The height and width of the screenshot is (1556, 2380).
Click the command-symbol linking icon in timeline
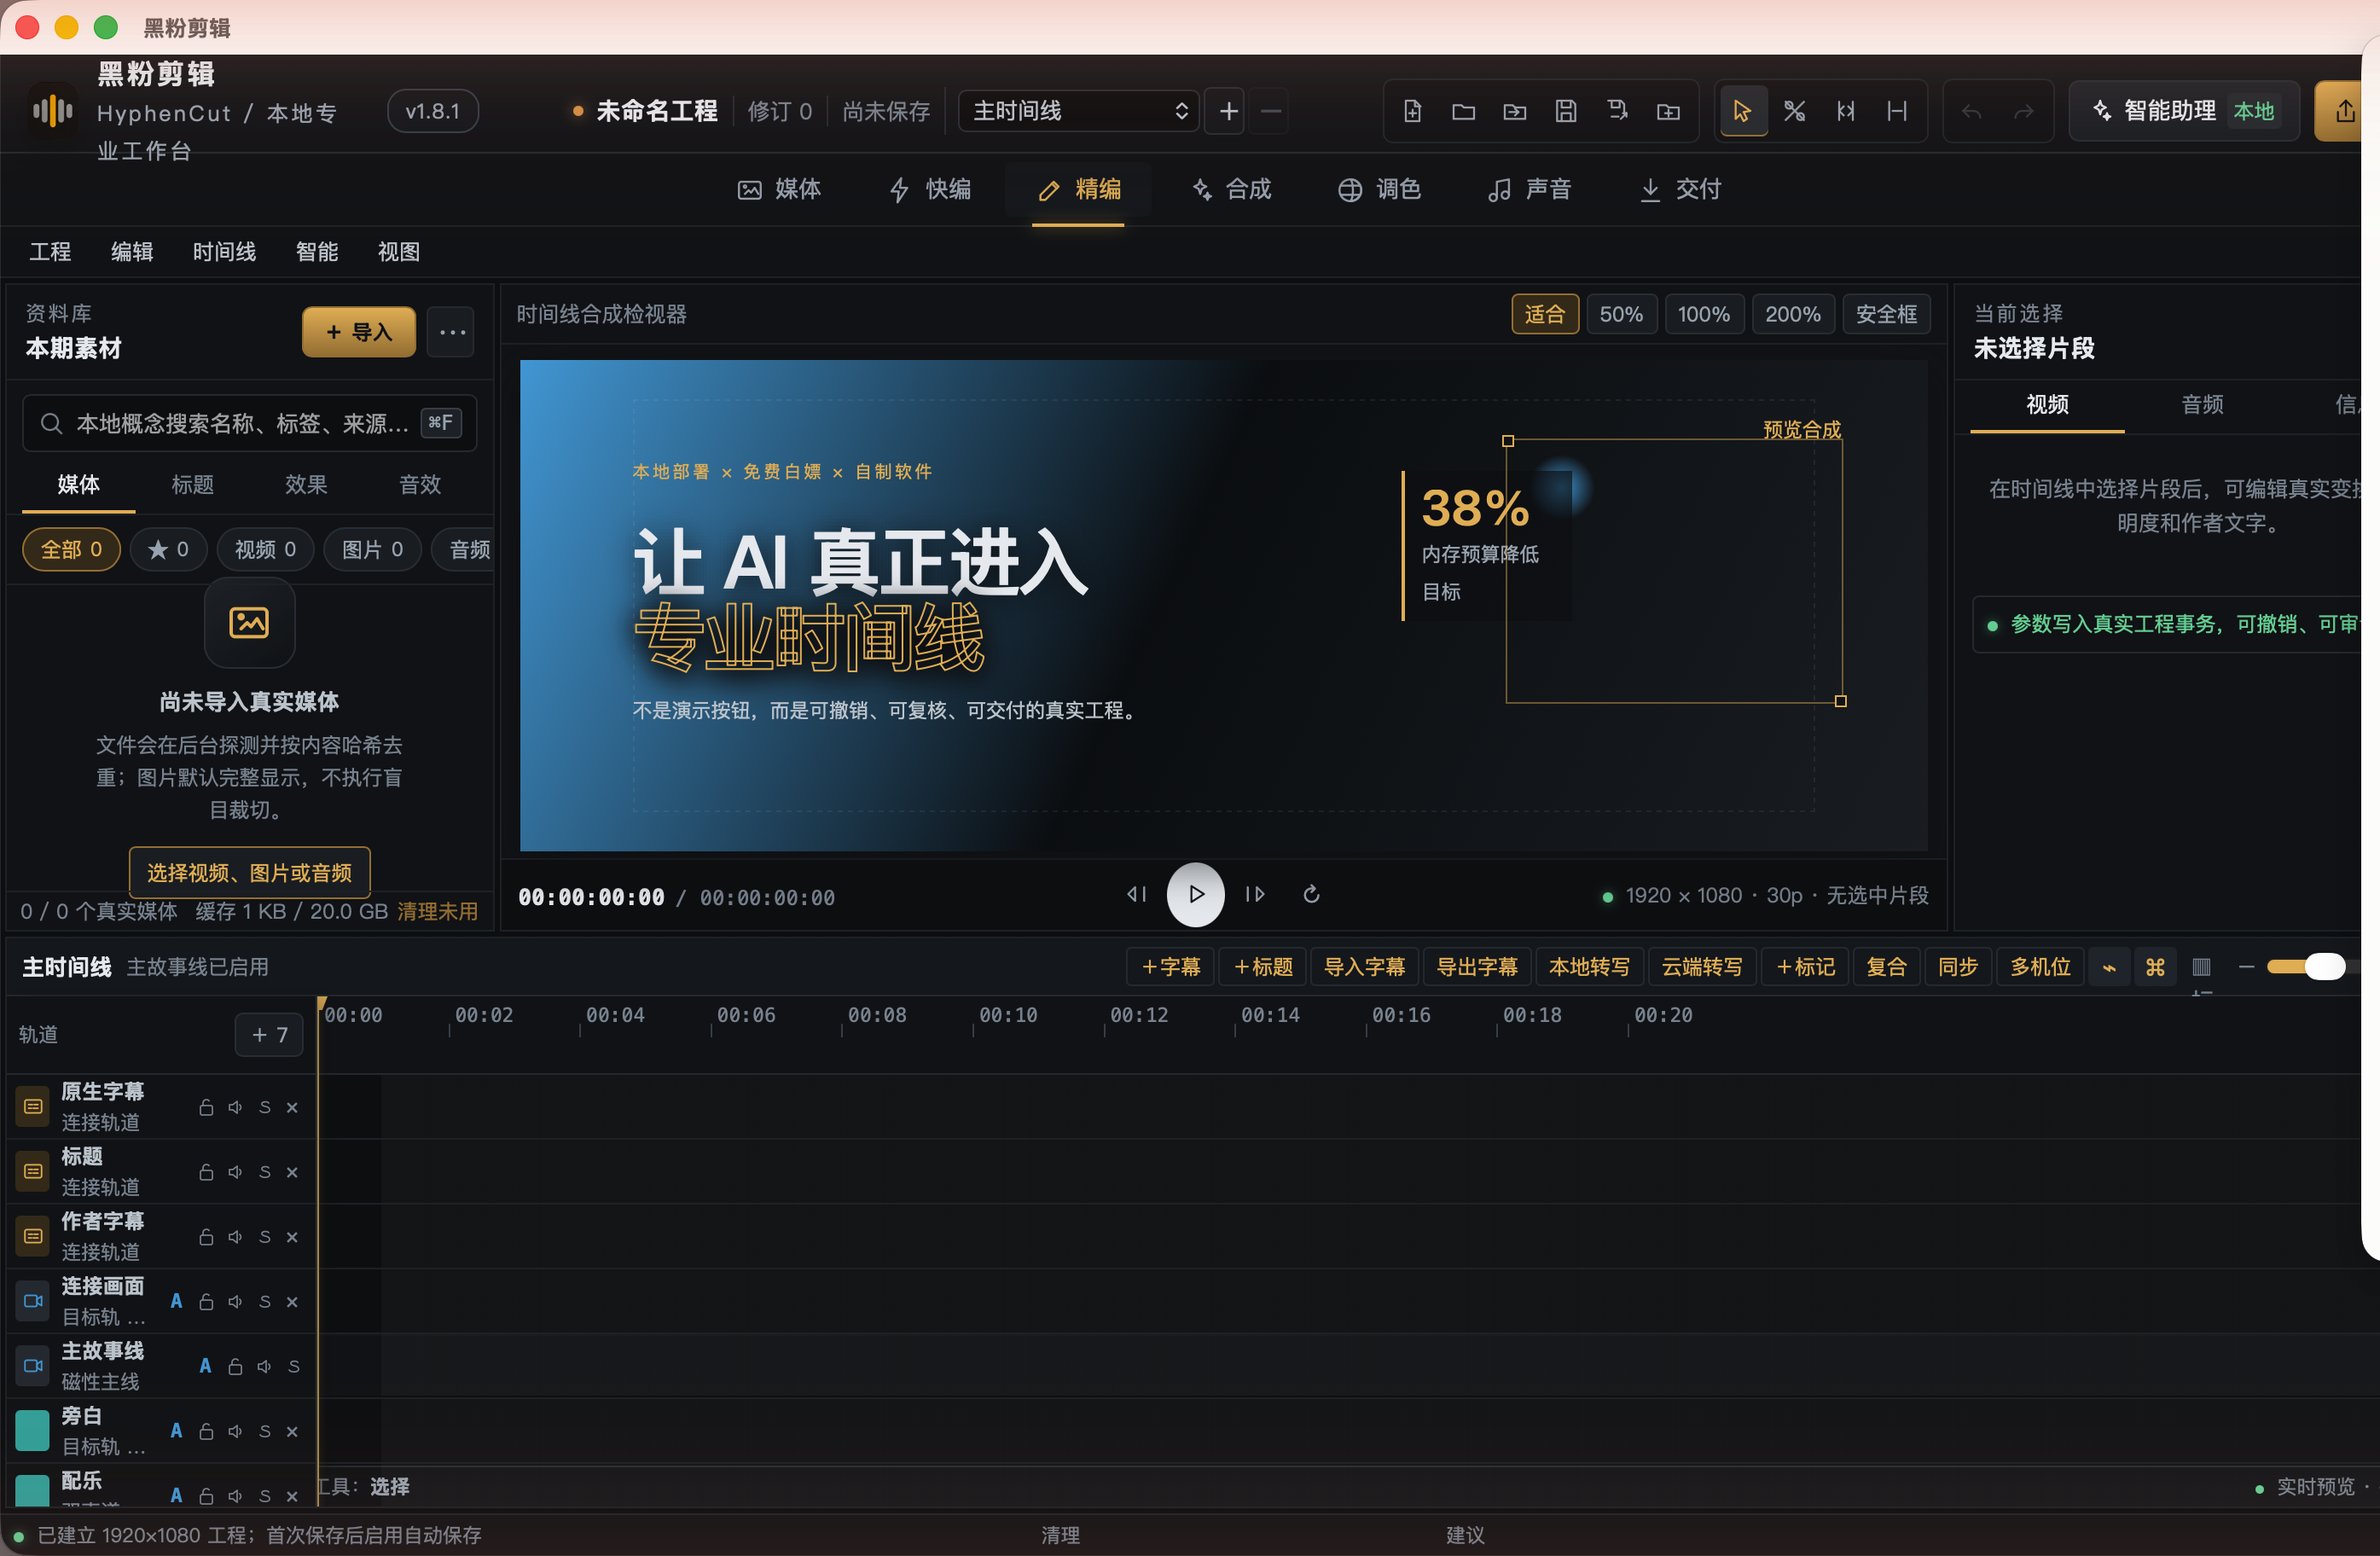(2155, 967)
